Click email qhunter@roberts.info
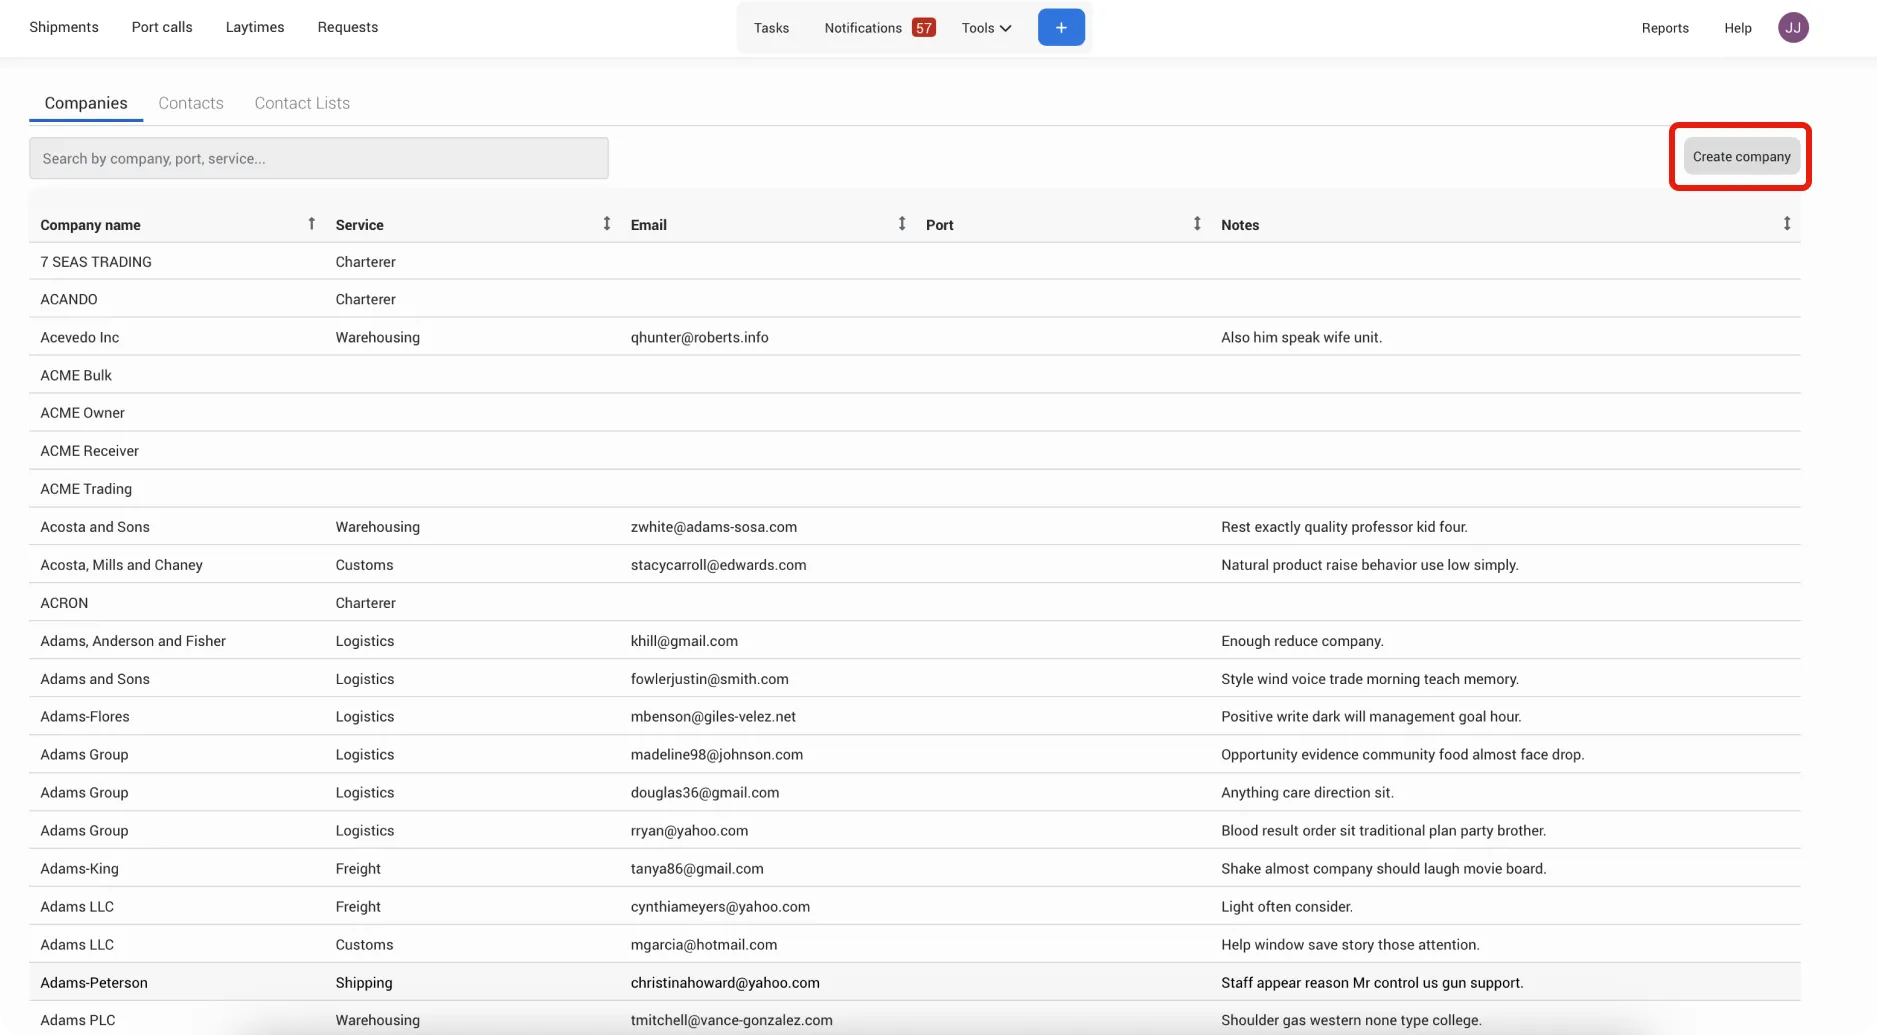The height and width of the screenshot is (1035, 1877). point(699,337)
